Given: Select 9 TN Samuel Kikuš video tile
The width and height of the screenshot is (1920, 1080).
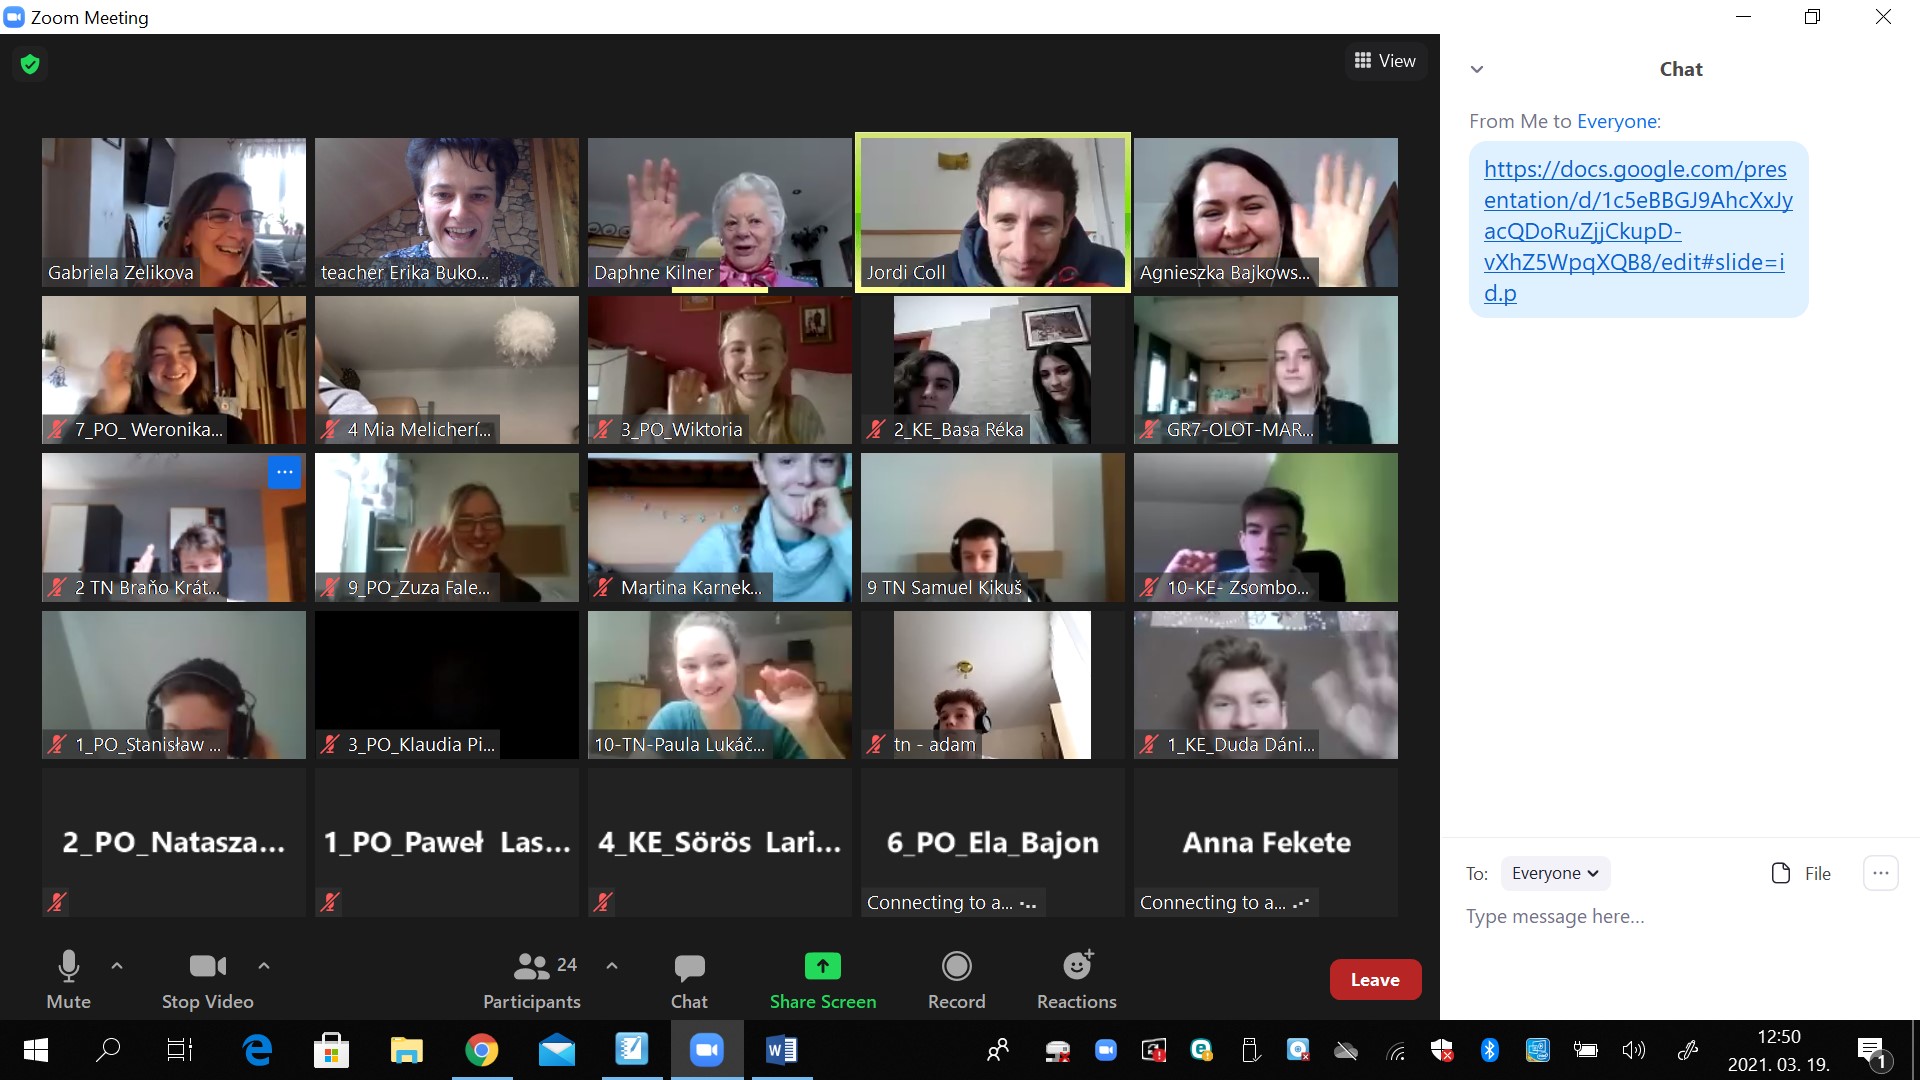Looking at the screenshot, I should tap(993, 527).
